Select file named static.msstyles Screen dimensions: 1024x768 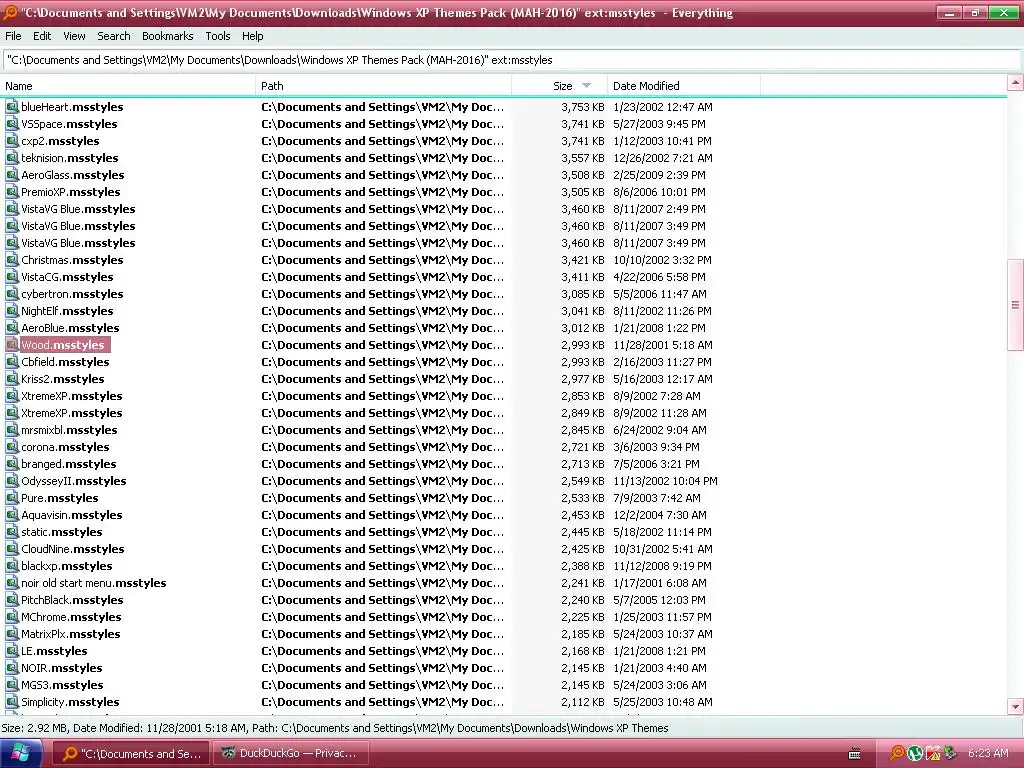point(61,532)
